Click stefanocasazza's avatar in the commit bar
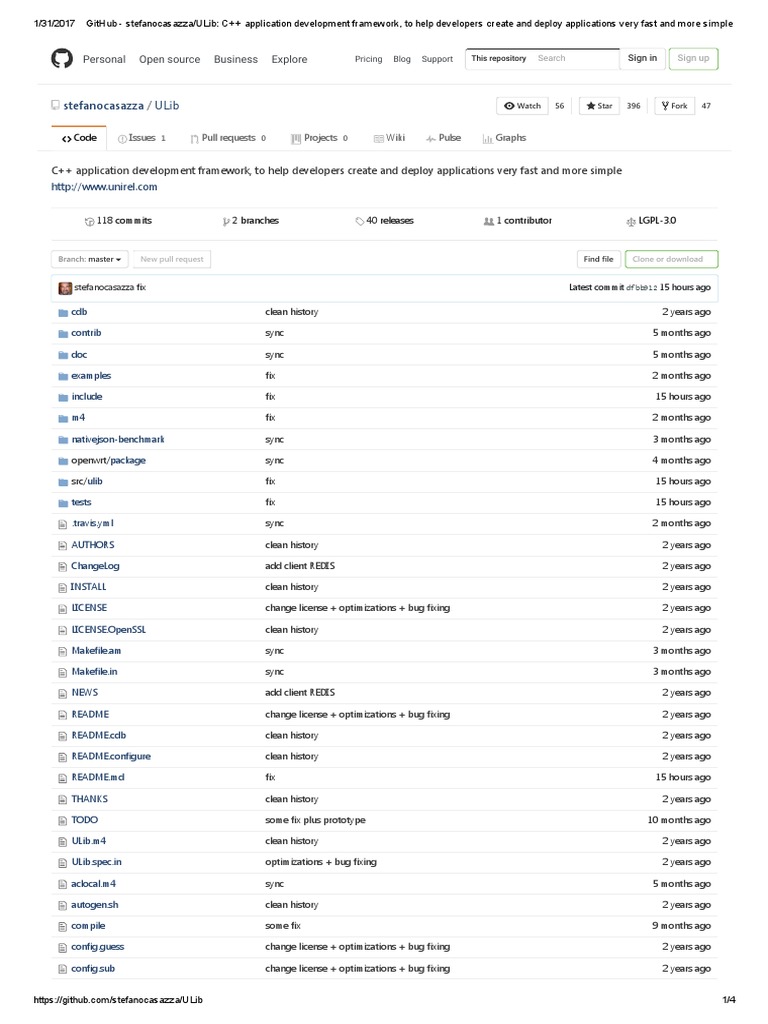 pyautogui.click(x=65, y=288)
